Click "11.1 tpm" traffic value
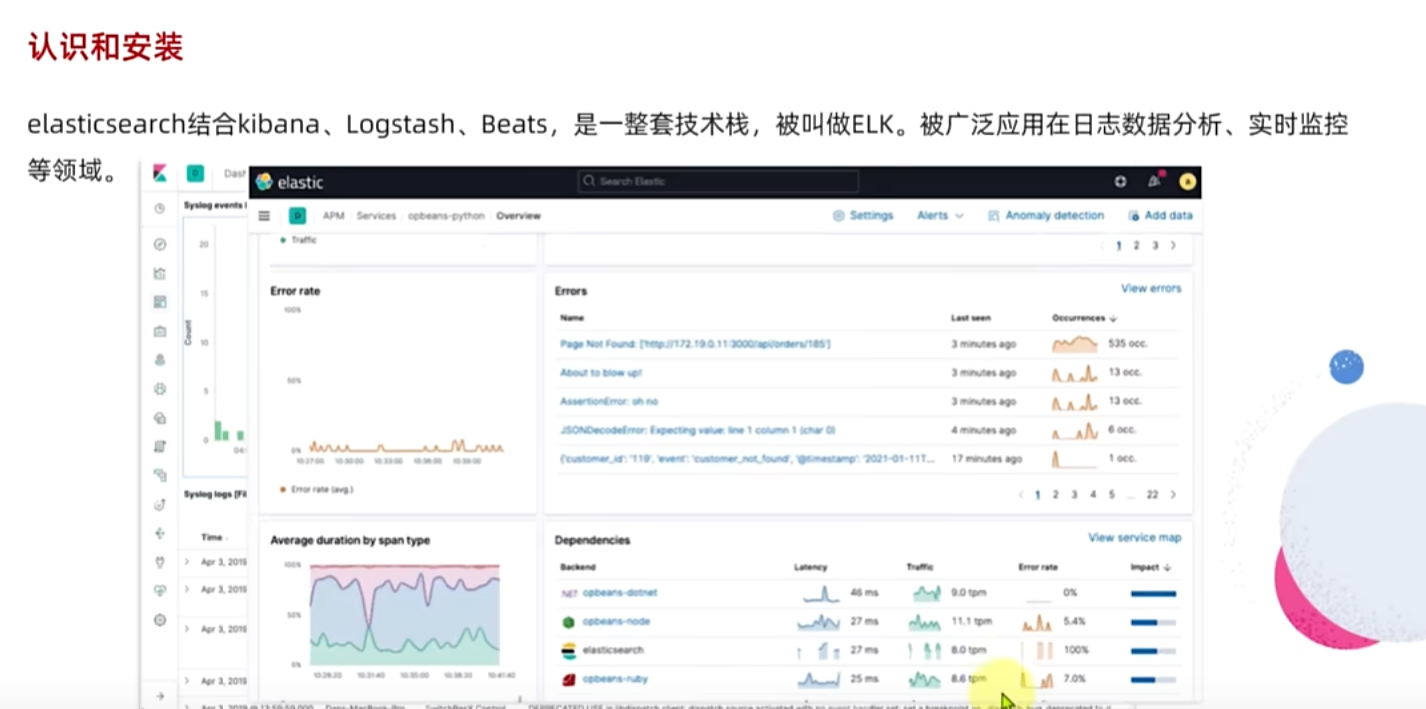This screenshot has width=1426, height=709. point(972,622)
